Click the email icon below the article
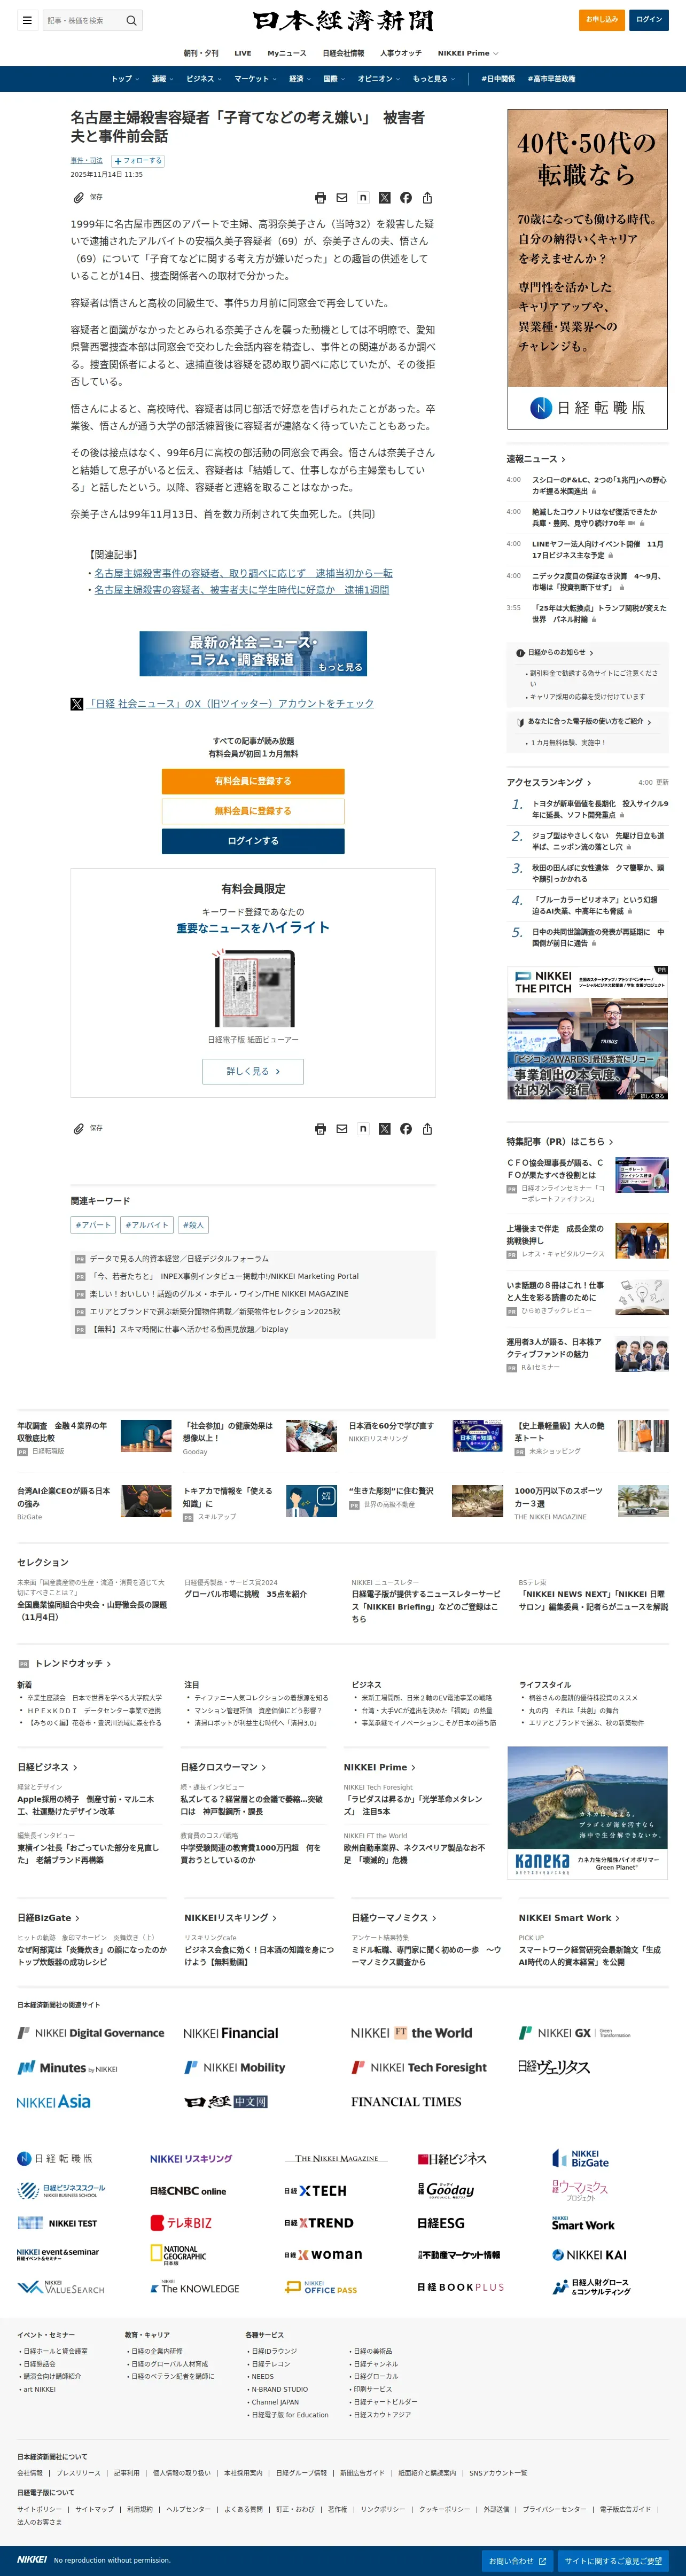The image size is (686, 2576). [x=342, y=1129]
